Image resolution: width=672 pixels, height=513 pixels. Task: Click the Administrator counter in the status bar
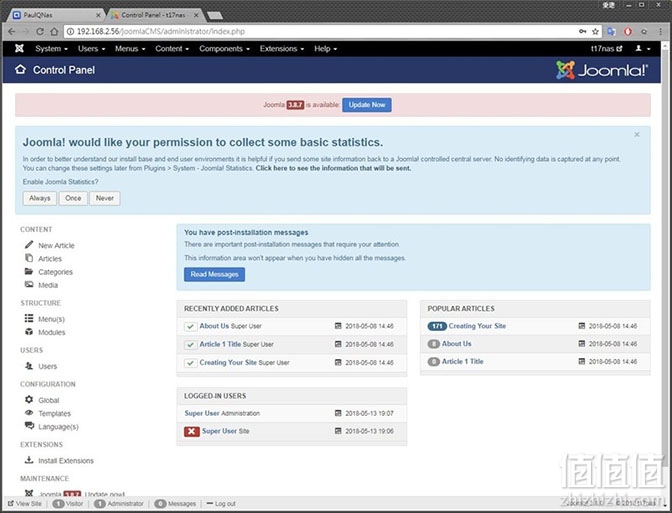[119, 504]
